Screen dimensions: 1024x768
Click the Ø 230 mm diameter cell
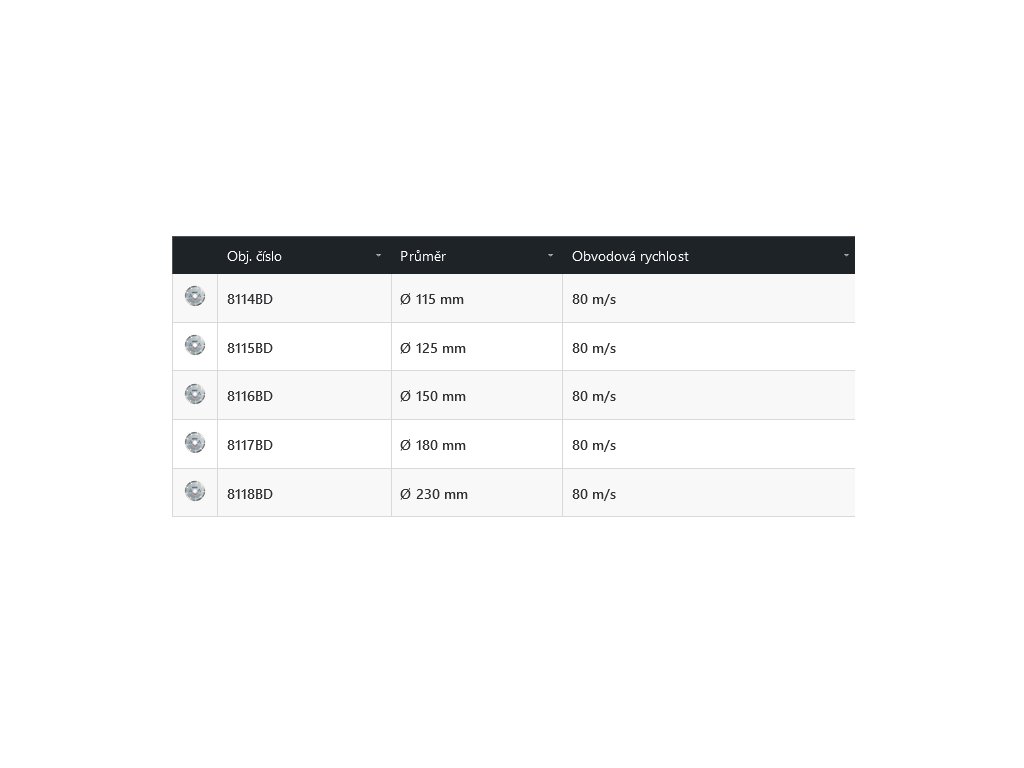coord(434,494)
